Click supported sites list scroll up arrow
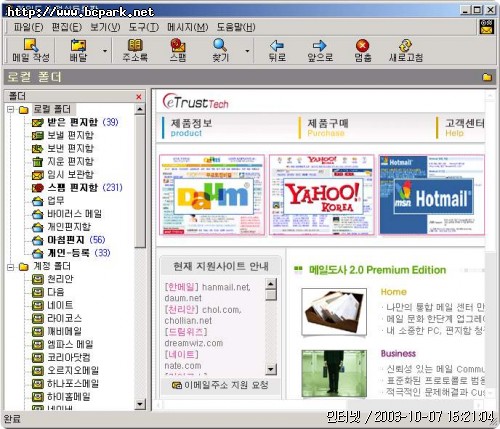 click(x=271, y=284)
